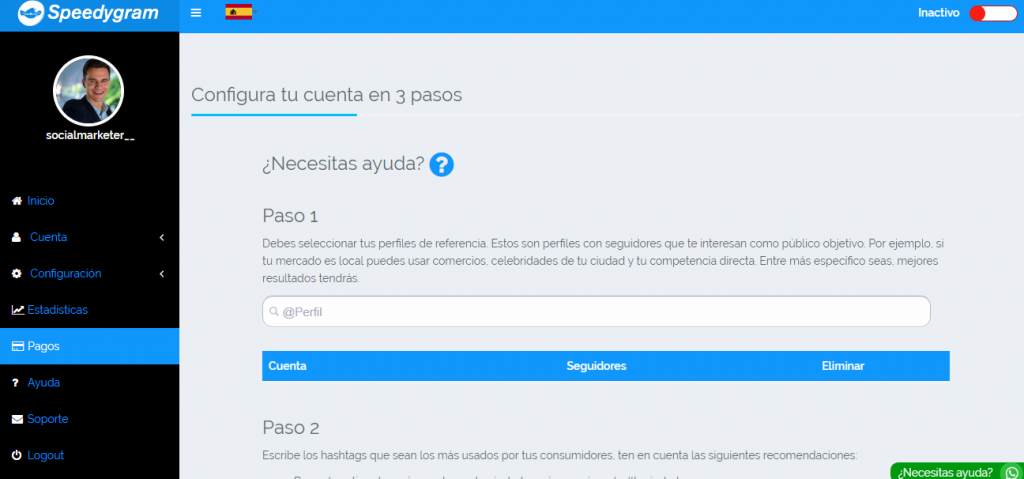
Task: Toggle the hamburger sidebar menu
Action: (x=196, y=13)
